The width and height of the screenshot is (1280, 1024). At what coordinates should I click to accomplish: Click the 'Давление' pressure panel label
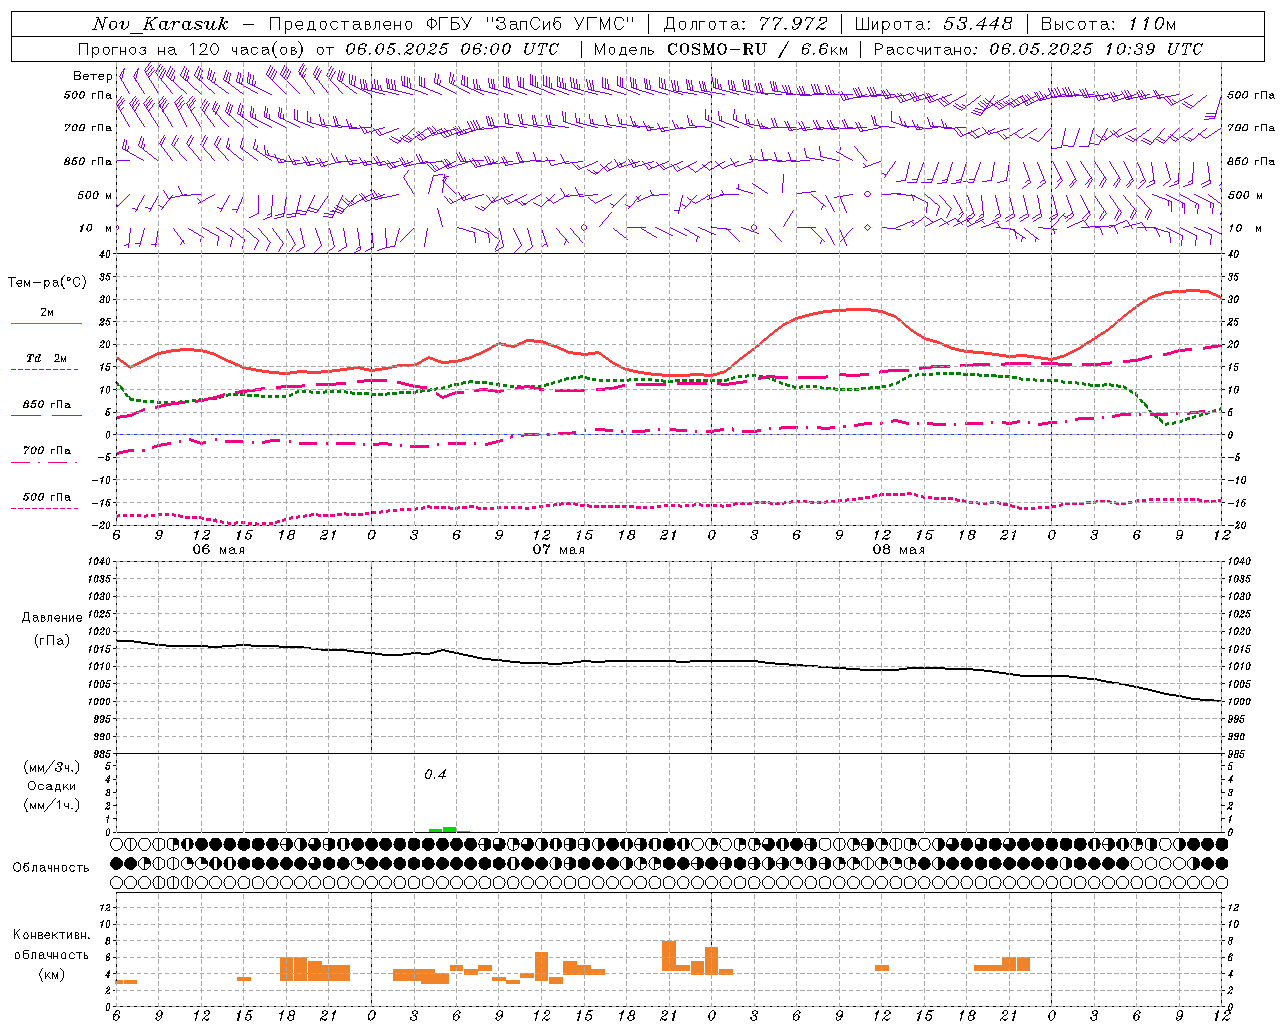pyautogui.click(x=52, y=618)
